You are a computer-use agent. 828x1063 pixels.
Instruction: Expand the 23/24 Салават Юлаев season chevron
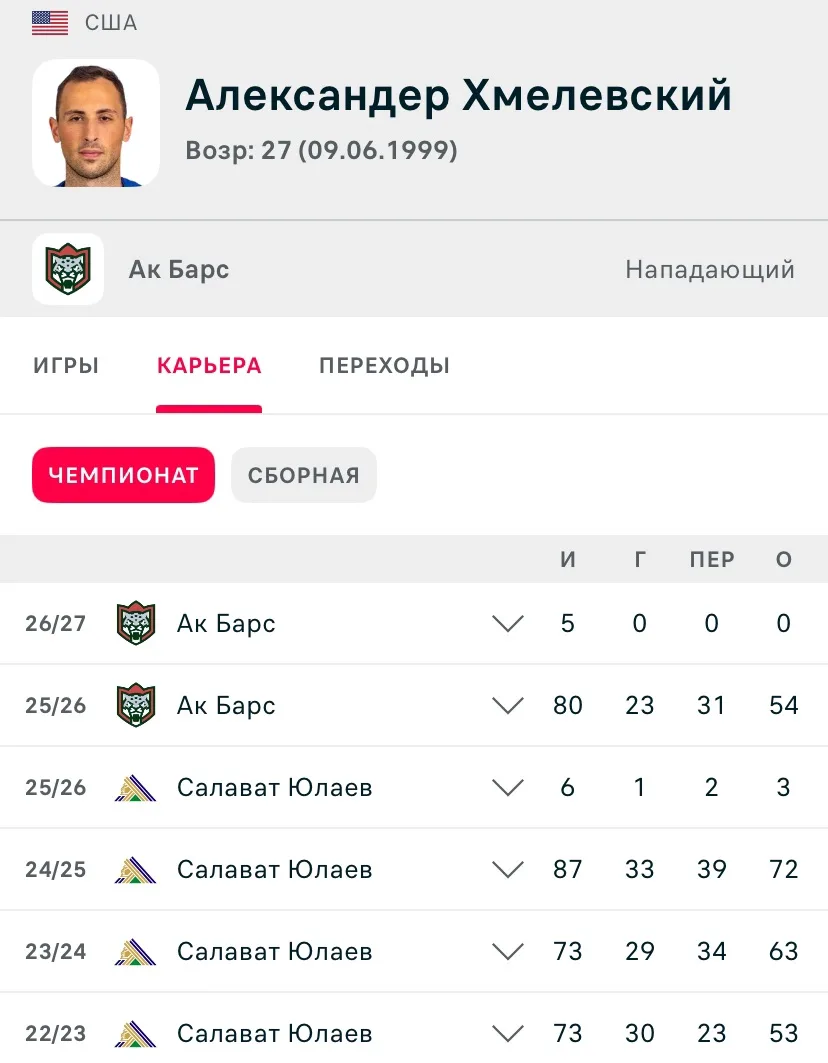508,952
